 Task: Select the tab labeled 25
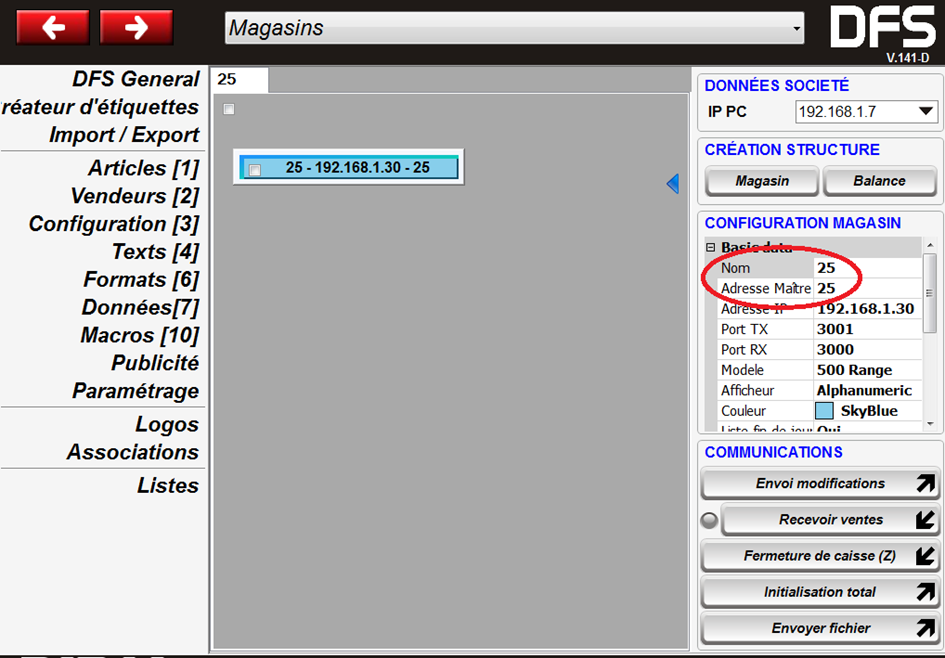[x=238, y=79]
